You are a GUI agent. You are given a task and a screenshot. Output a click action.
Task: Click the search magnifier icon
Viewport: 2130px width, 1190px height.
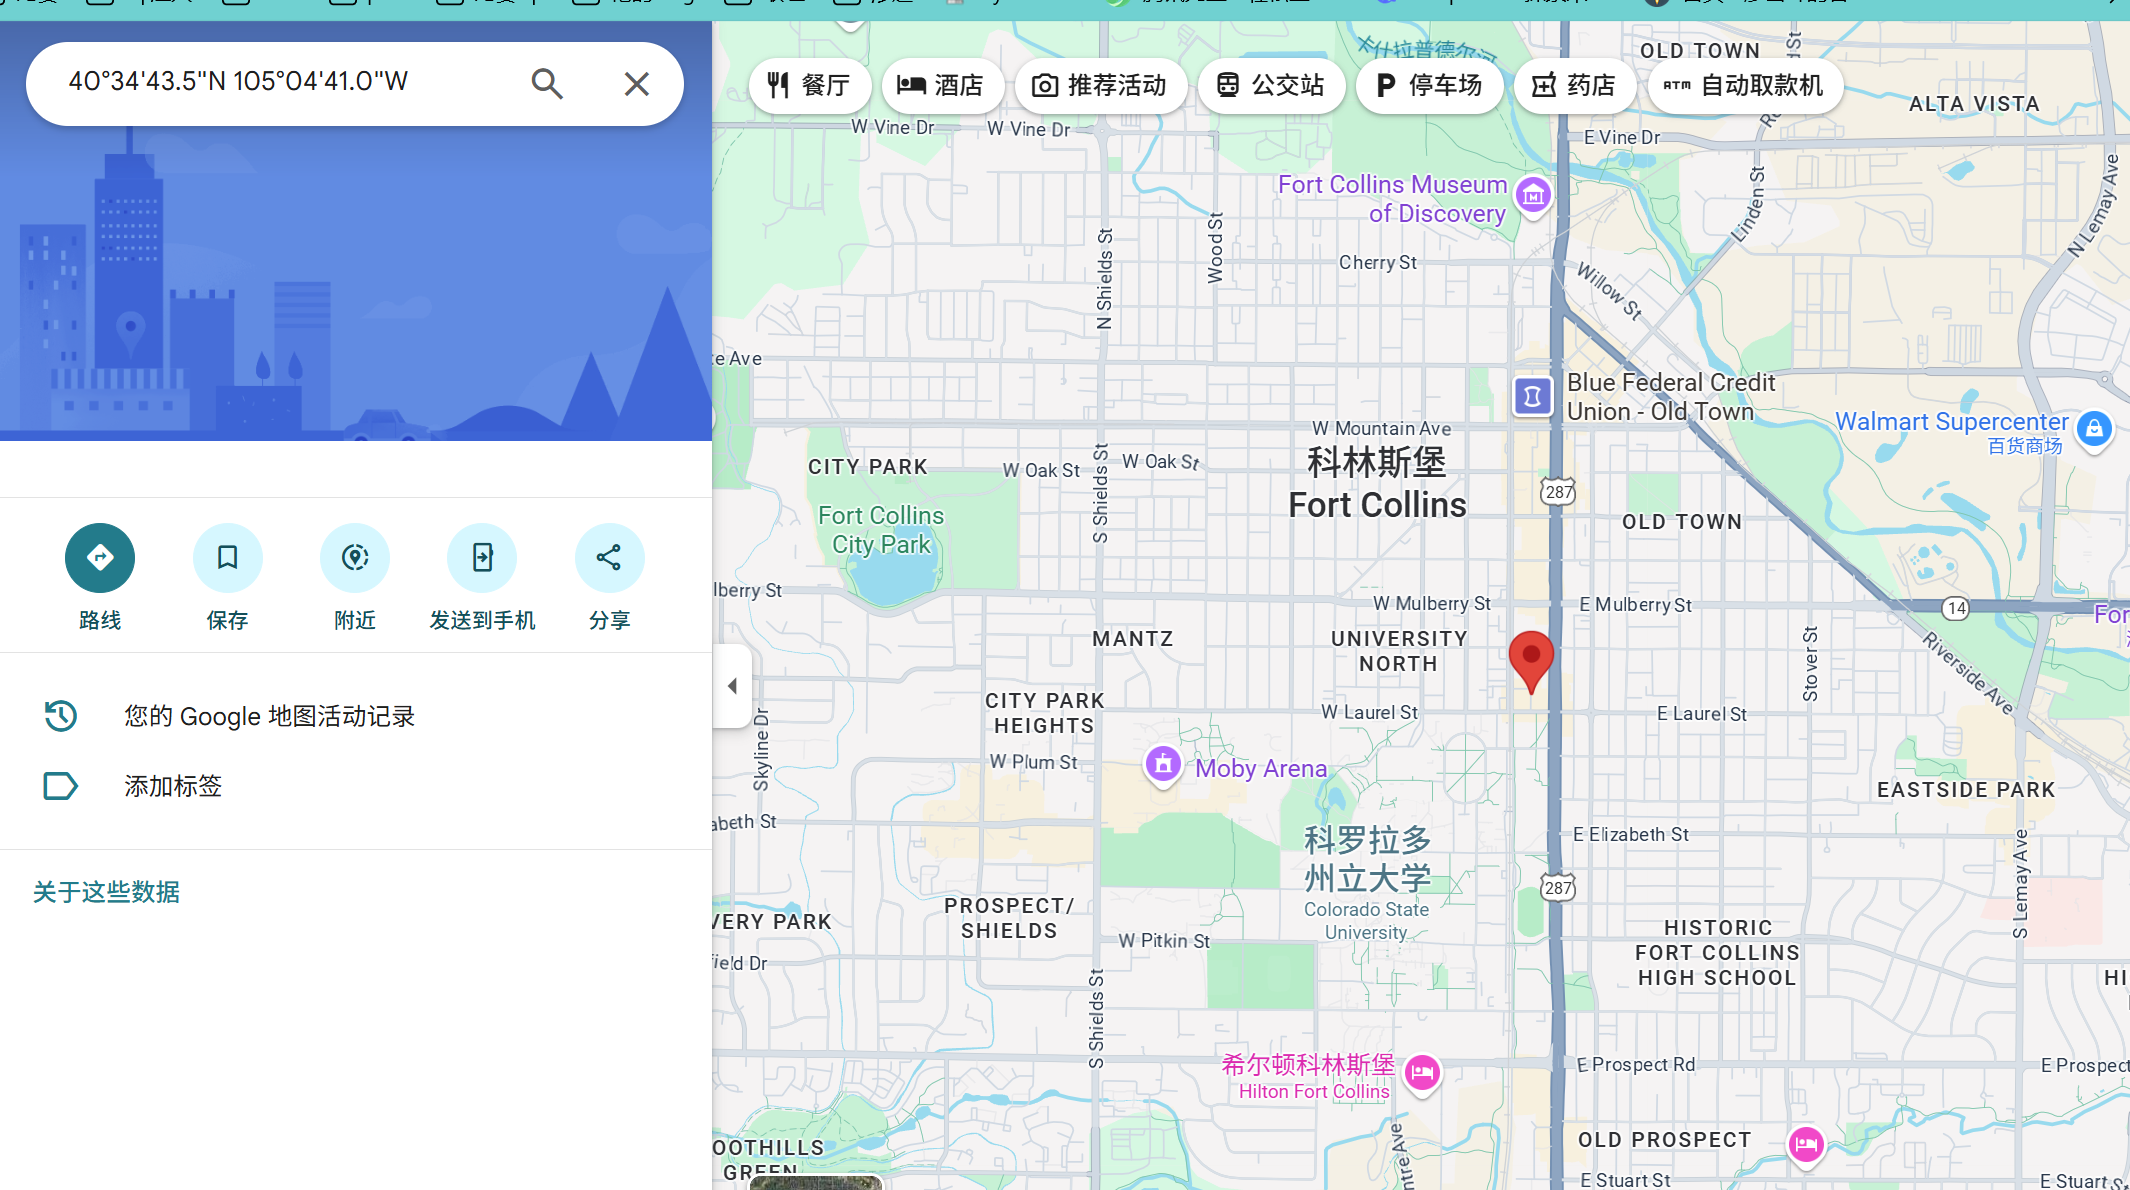tap(547, 83)
